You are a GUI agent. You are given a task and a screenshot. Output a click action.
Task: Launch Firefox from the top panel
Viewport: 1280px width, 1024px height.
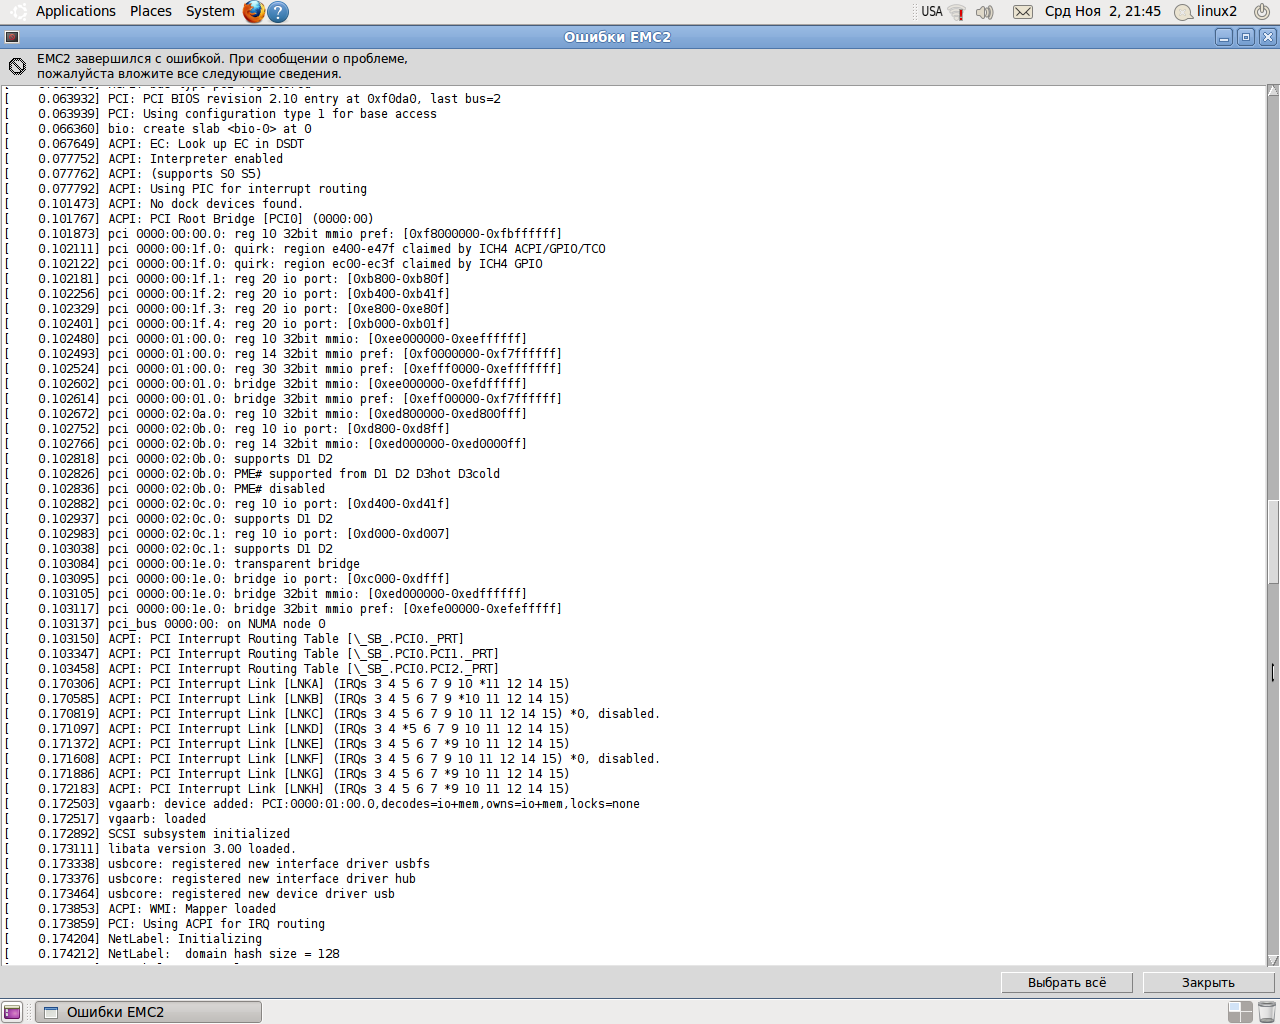tap(254, 12)
